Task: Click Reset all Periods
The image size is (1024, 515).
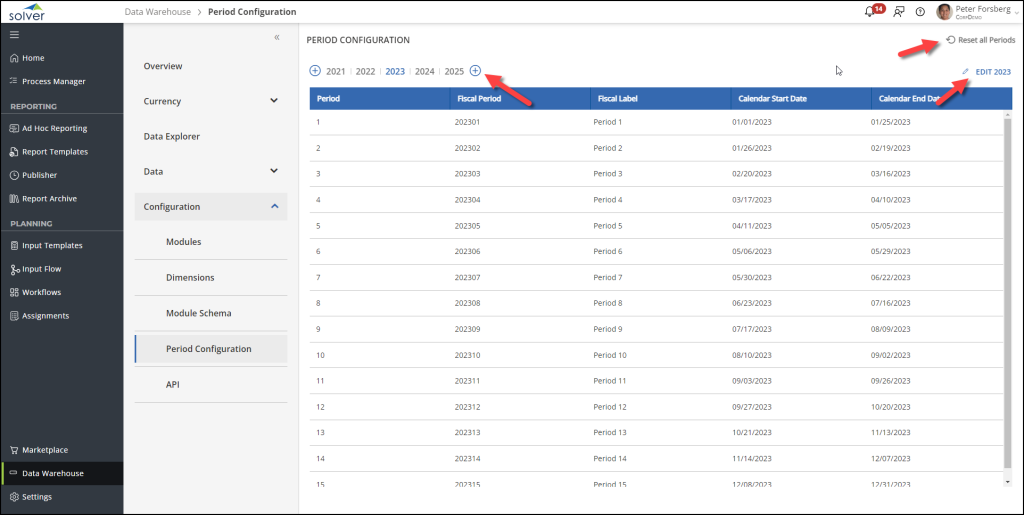Action: point(980,40)
